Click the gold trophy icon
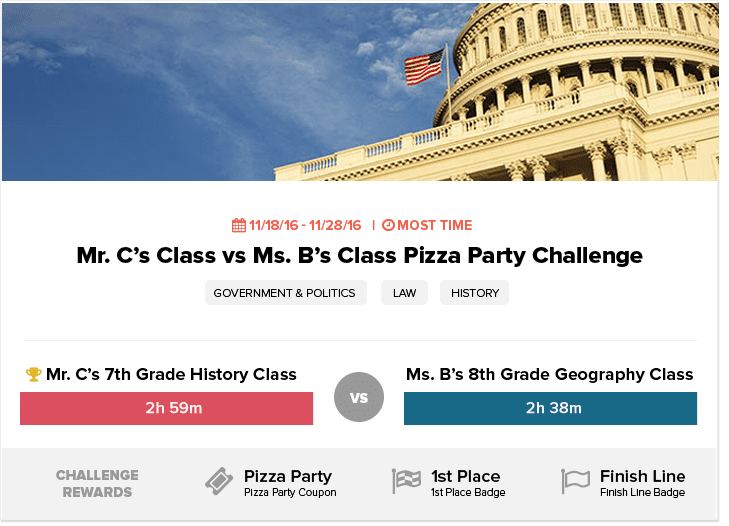The image size is (729, 526). click(x=33, y=375)
